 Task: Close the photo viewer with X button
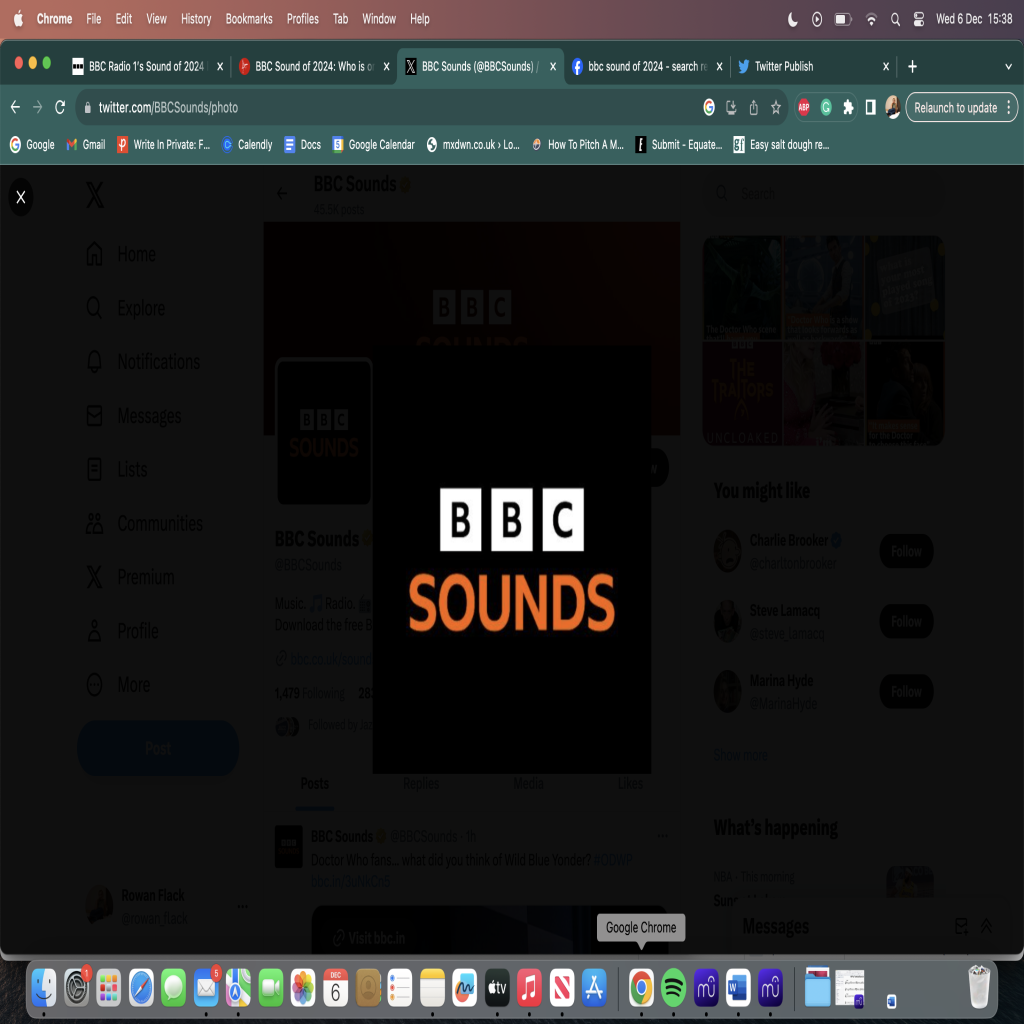click(x=20, y=197)
